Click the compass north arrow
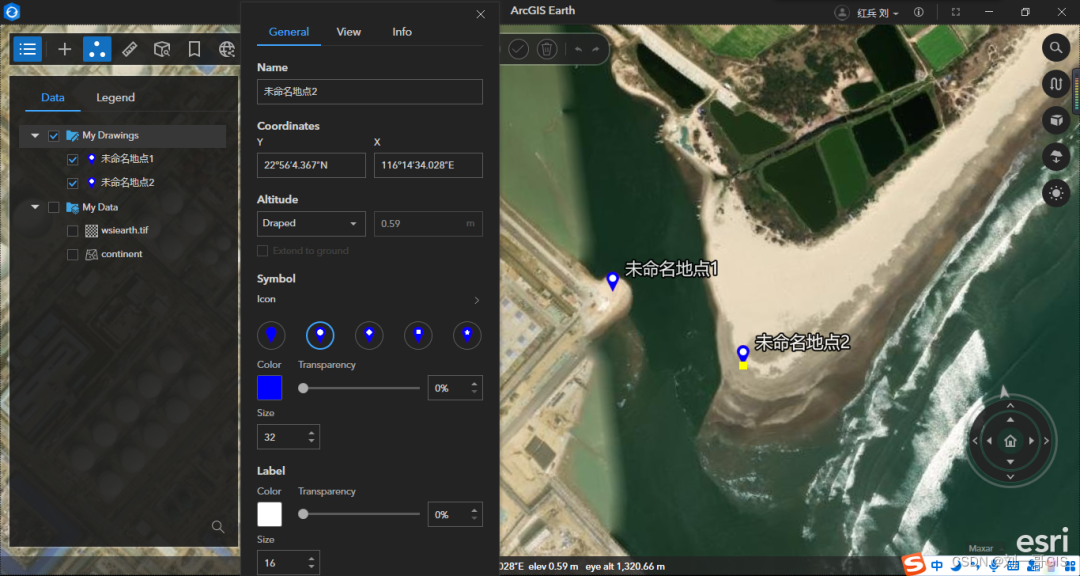Image resolution: width=1080 pixels, height=576 pixels. click(x=1004, y=391)
